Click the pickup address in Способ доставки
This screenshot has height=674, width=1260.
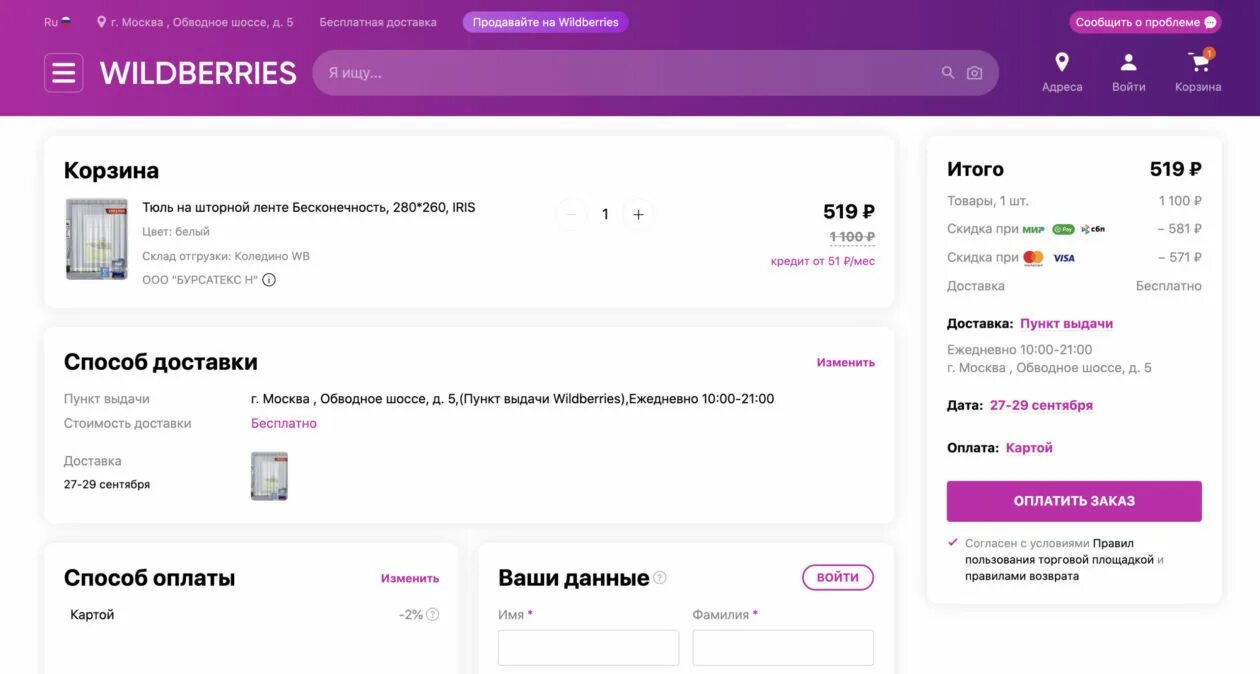(512, 399)
